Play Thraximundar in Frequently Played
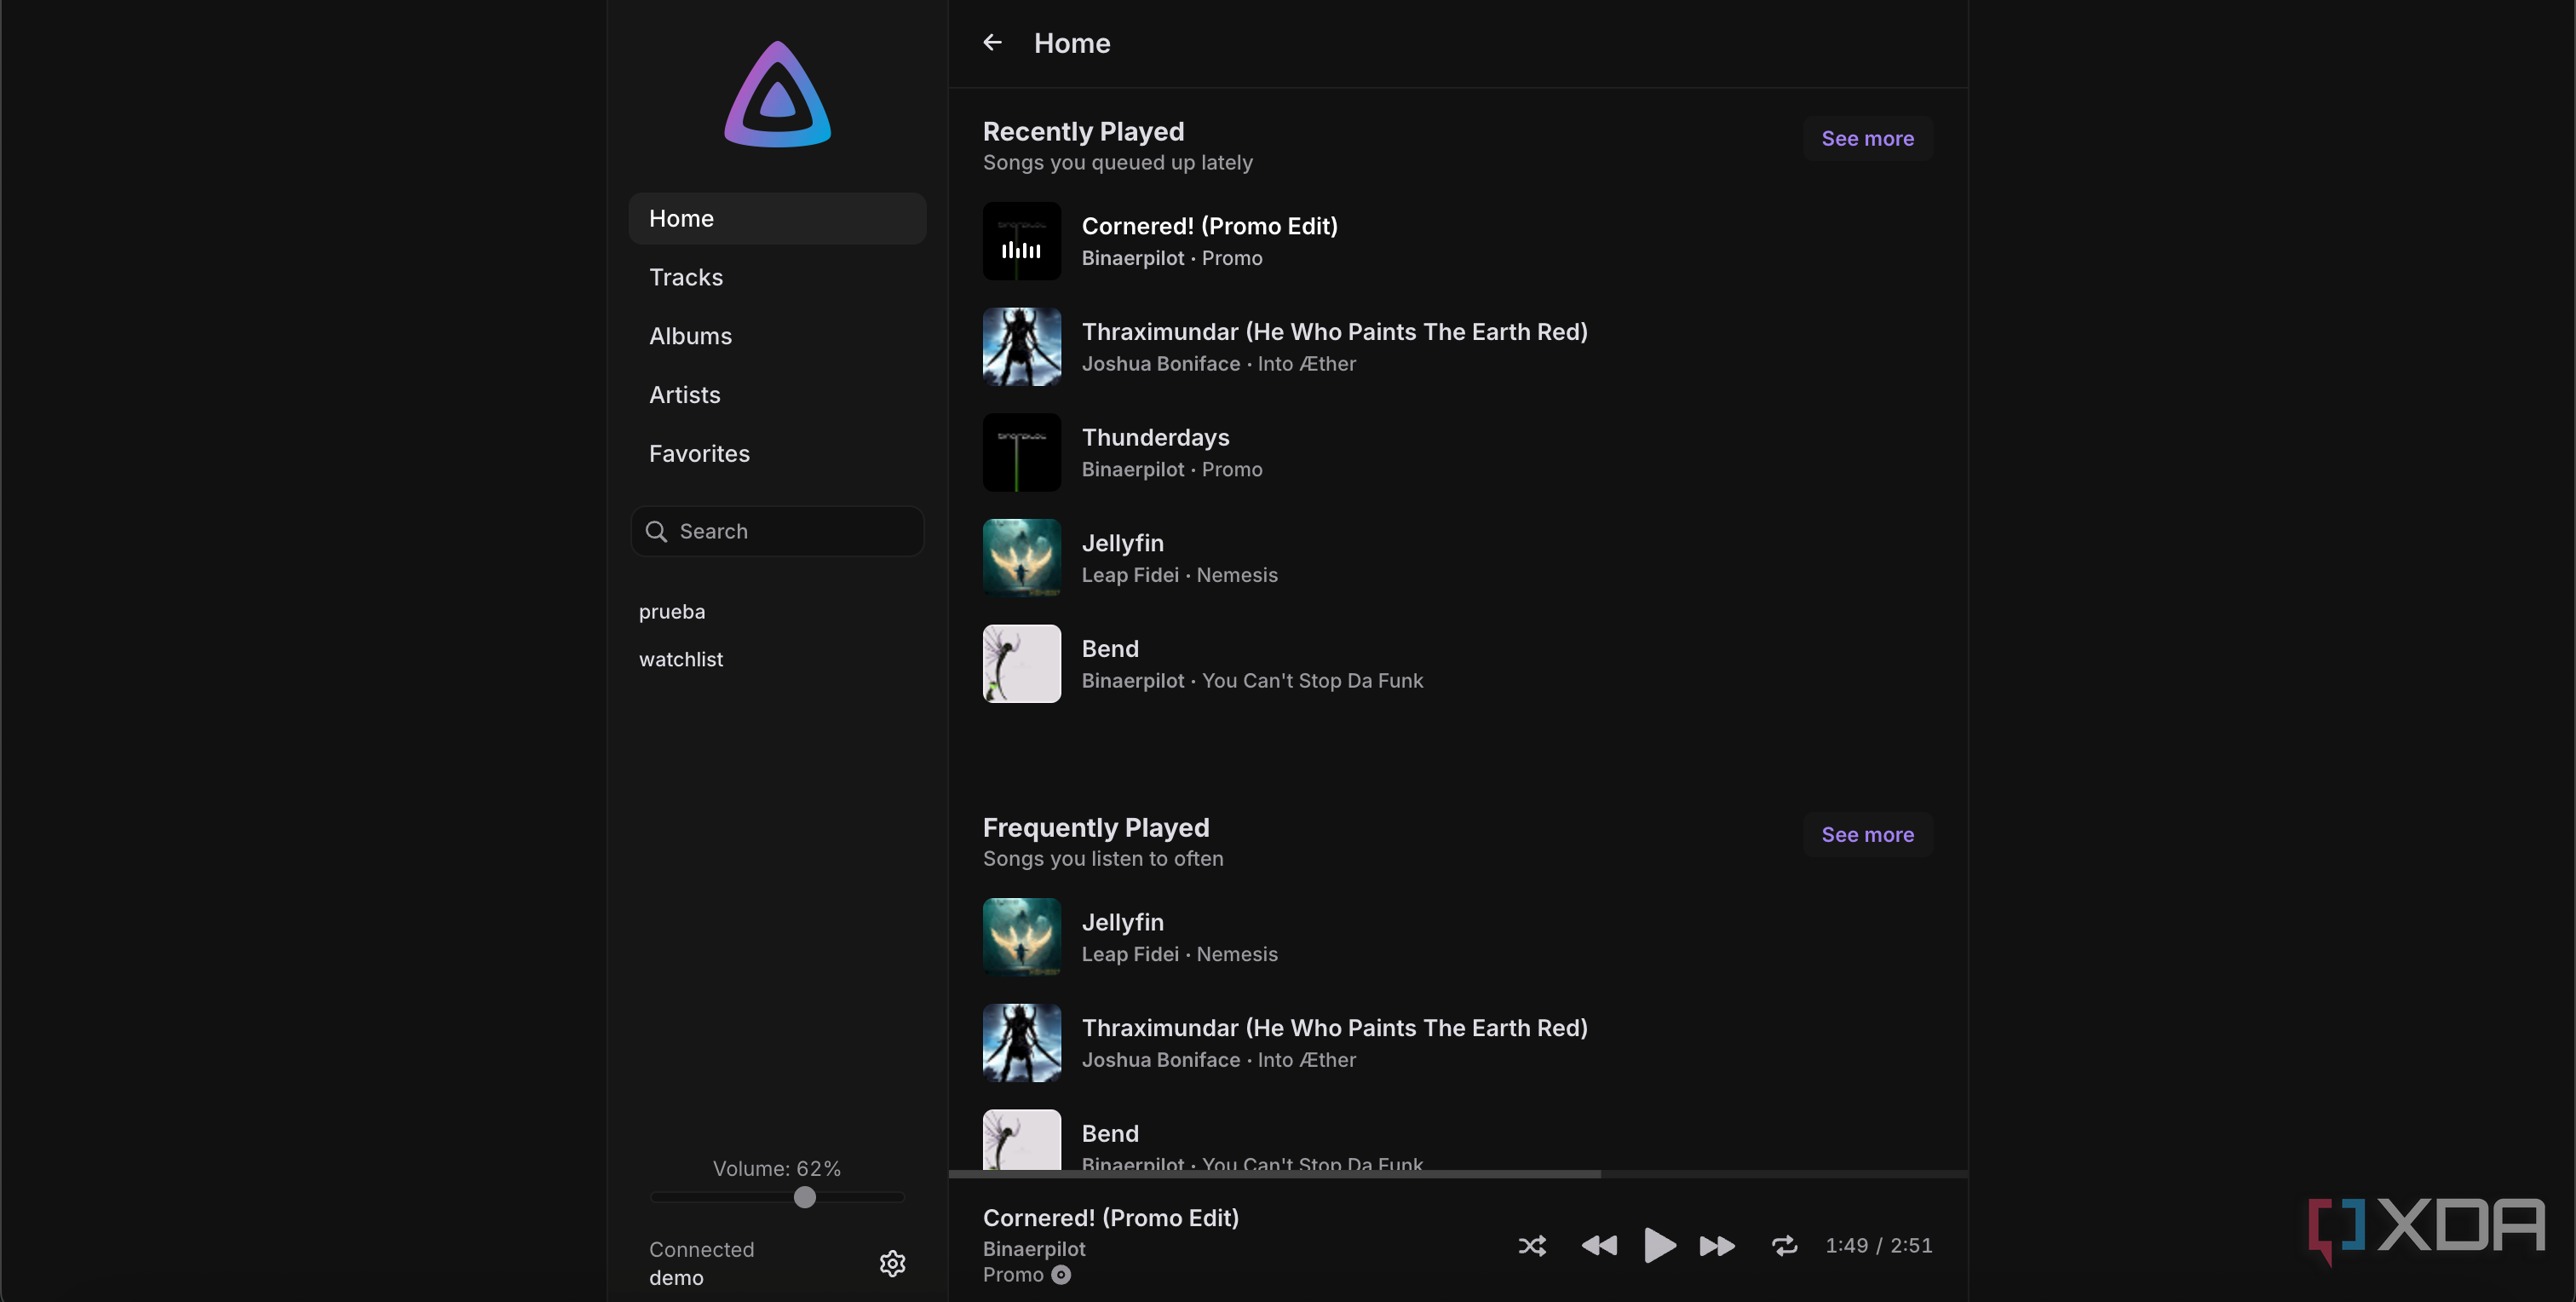Image resolution: width=2576 pixels, height=1302 pixels. point(1458,1043)
